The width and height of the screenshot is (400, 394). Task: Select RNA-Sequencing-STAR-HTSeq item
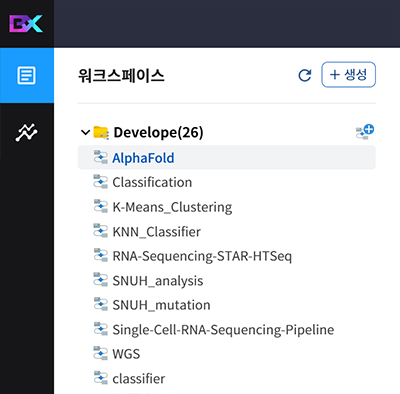tap(227, 256)
